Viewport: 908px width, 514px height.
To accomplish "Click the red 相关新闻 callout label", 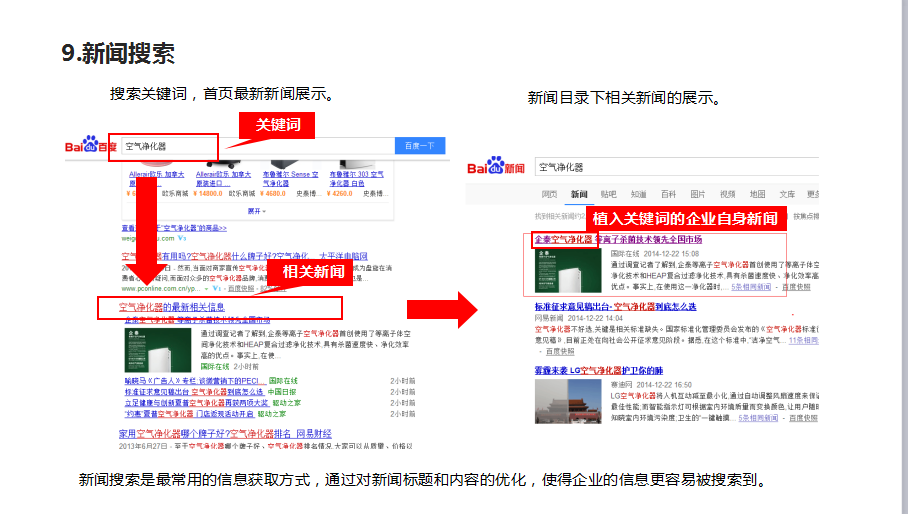I will click(x=313, y=271).
